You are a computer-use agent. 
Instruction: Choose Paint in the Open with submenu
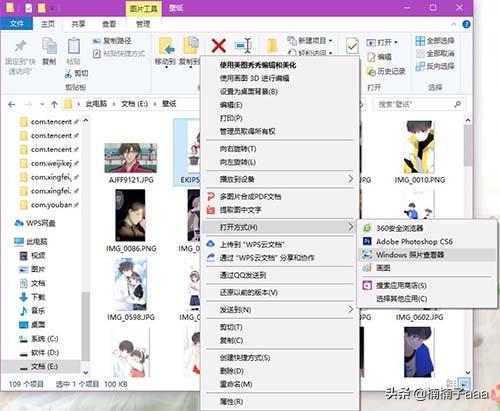pyautogui.click(x=427, y=268)
